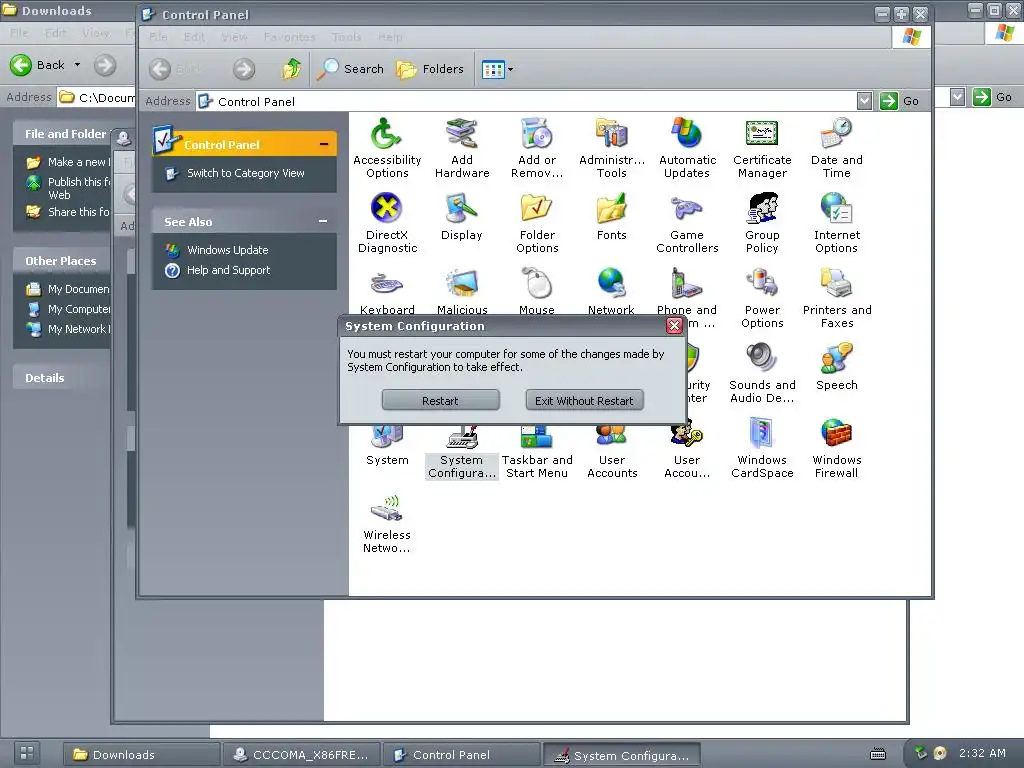
Task: Open Sounds and Audio Devices icon
Action: 762,373
